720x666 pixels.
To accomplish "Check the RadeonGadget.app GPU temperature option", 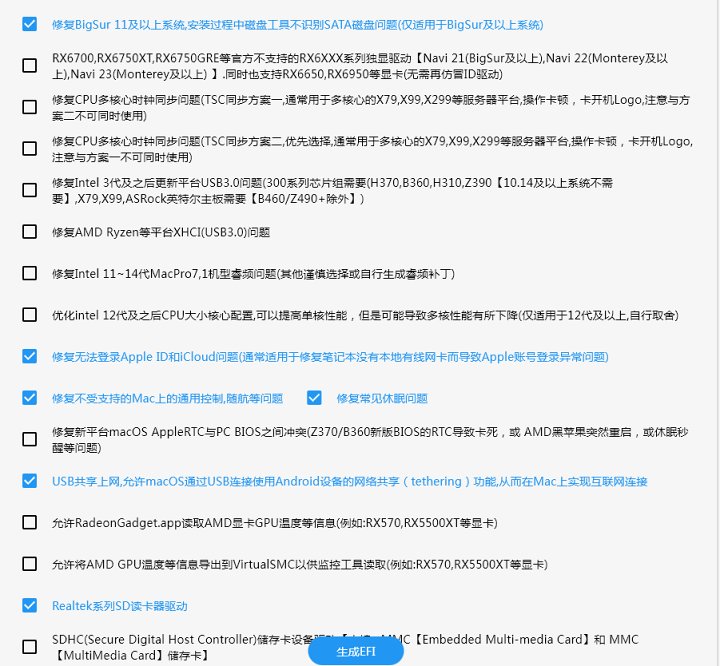I will 29,522.
